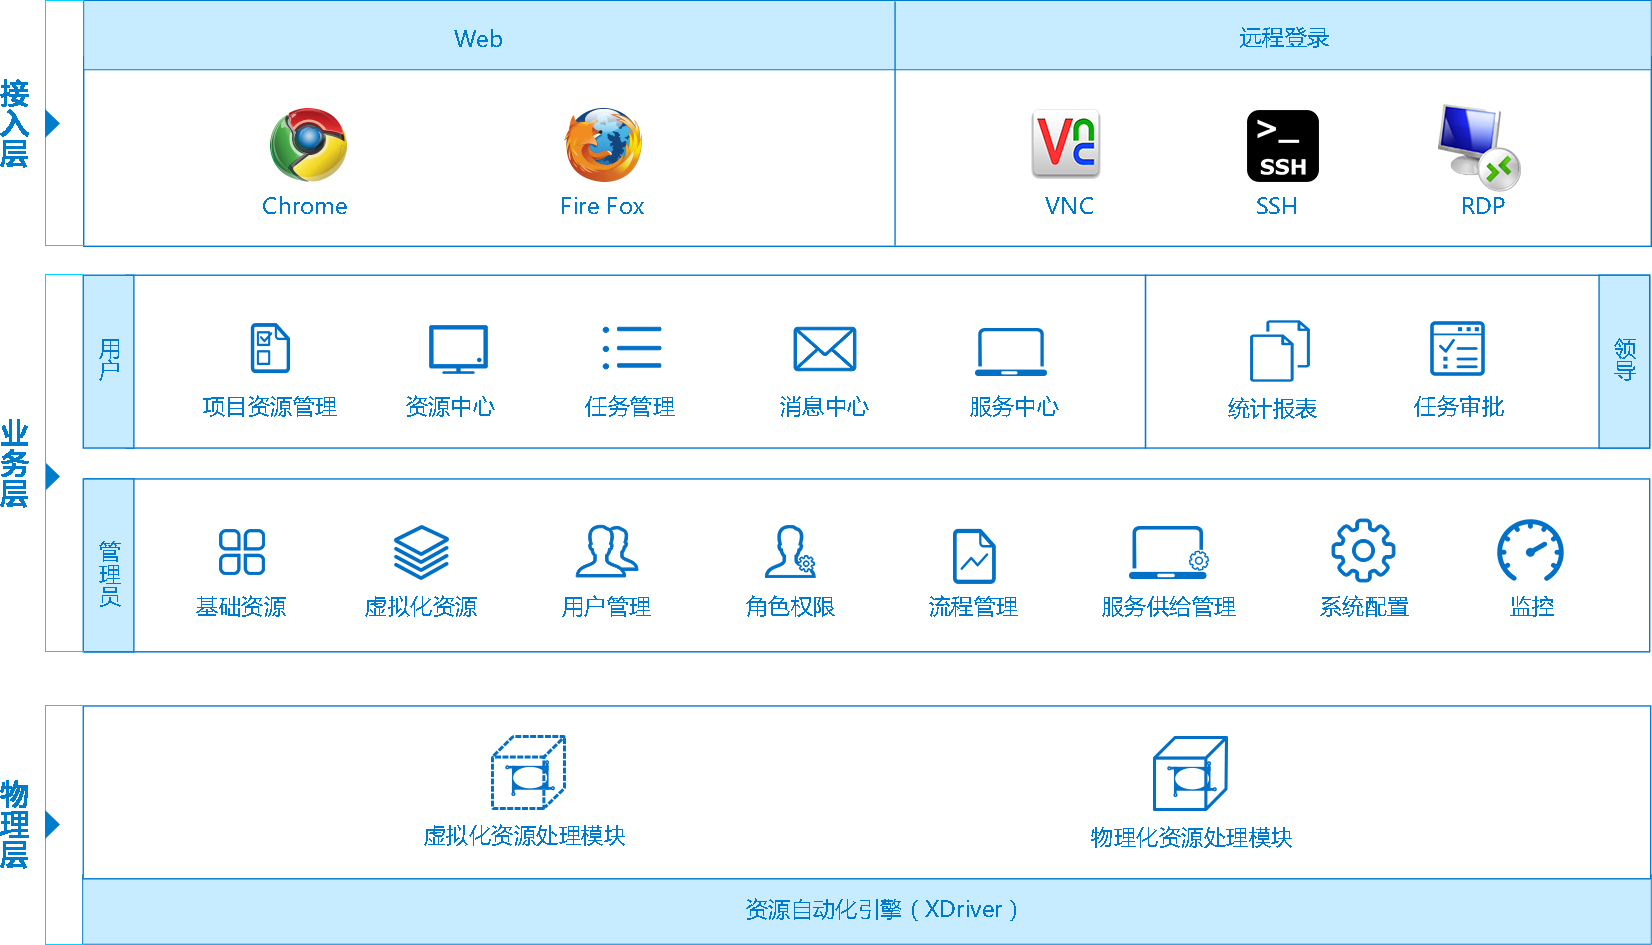Screen dimensions: 1652x945
Task: Open the VNC remote login icon
Action: point(1066,145)
